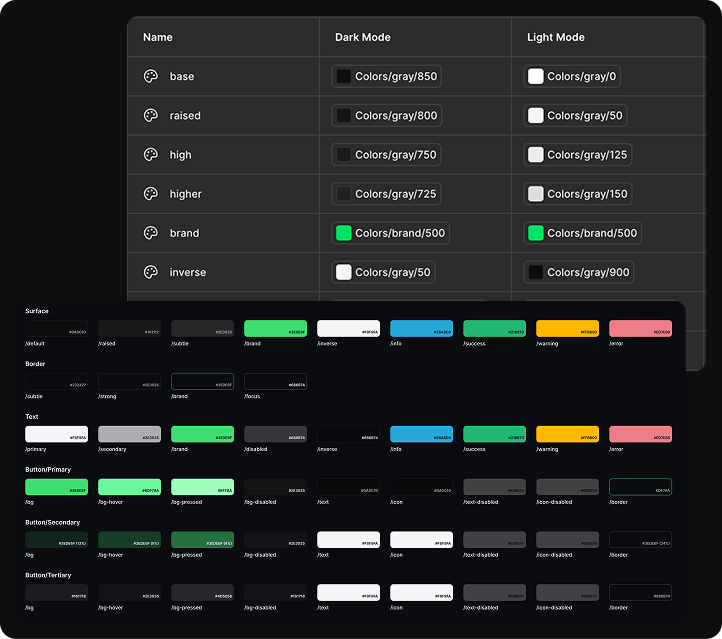Open the Dark Mode Colors/gray/50 chip in the inverse row

pos(383,272)
